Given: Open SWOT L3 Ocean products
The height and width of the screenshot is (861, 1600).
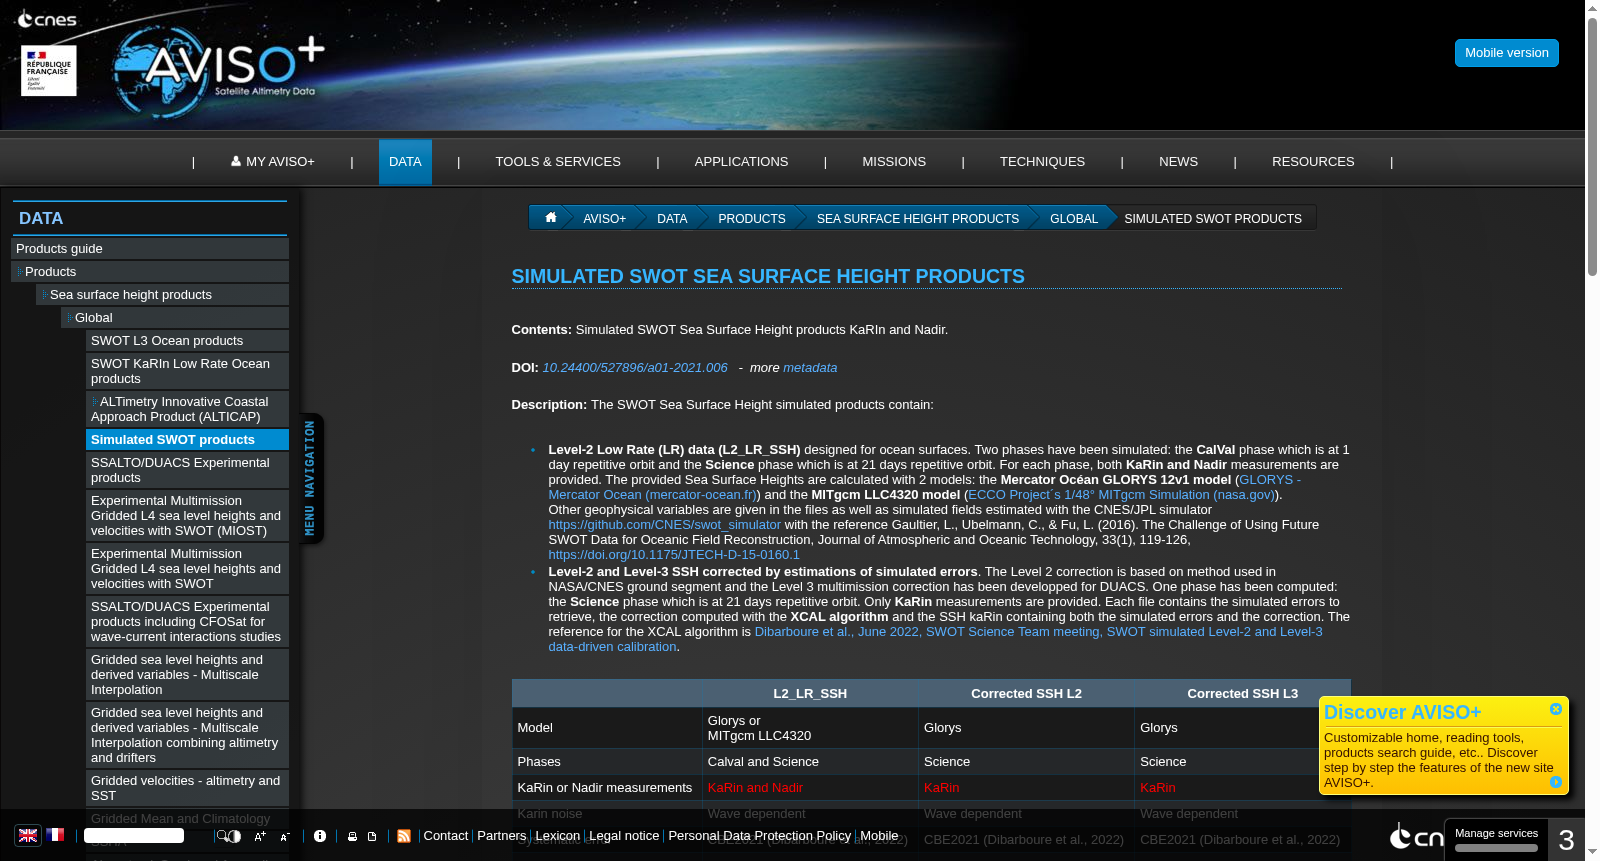Looking at the screenshot, I should coord(187,341).
